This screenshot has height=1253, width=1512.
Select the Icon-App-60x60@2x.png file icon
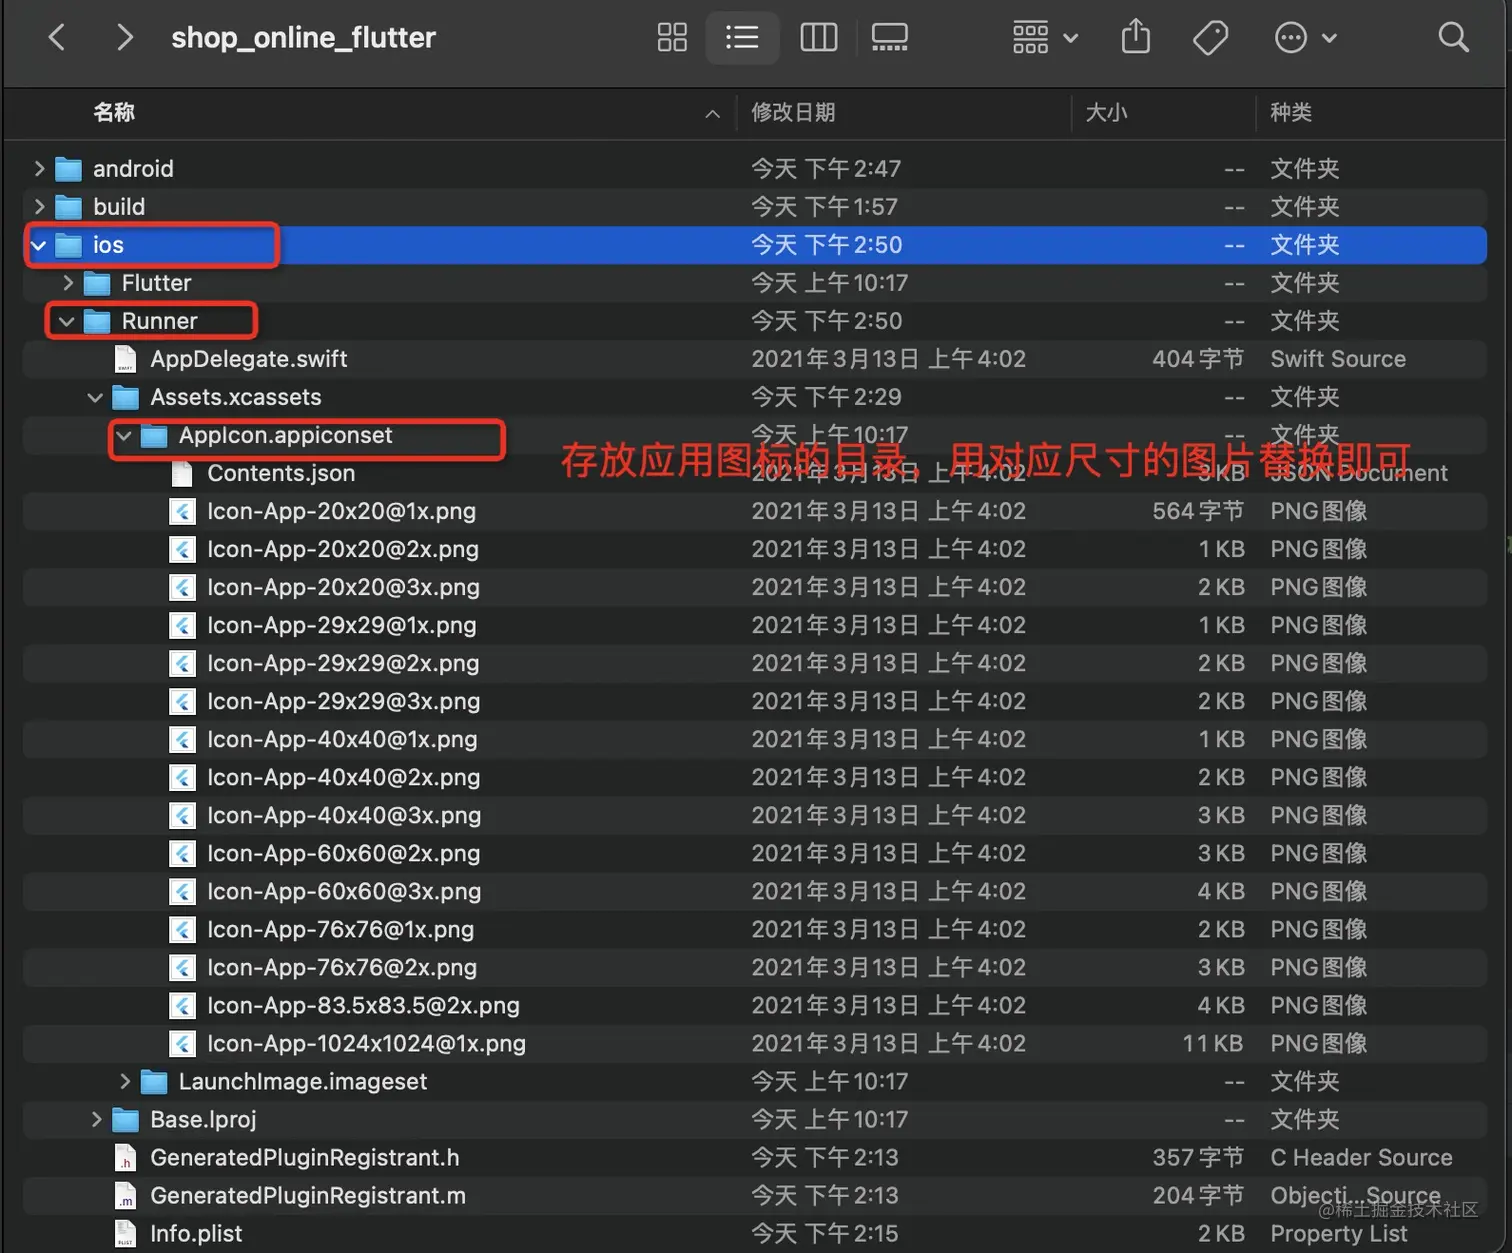[182, 853]
